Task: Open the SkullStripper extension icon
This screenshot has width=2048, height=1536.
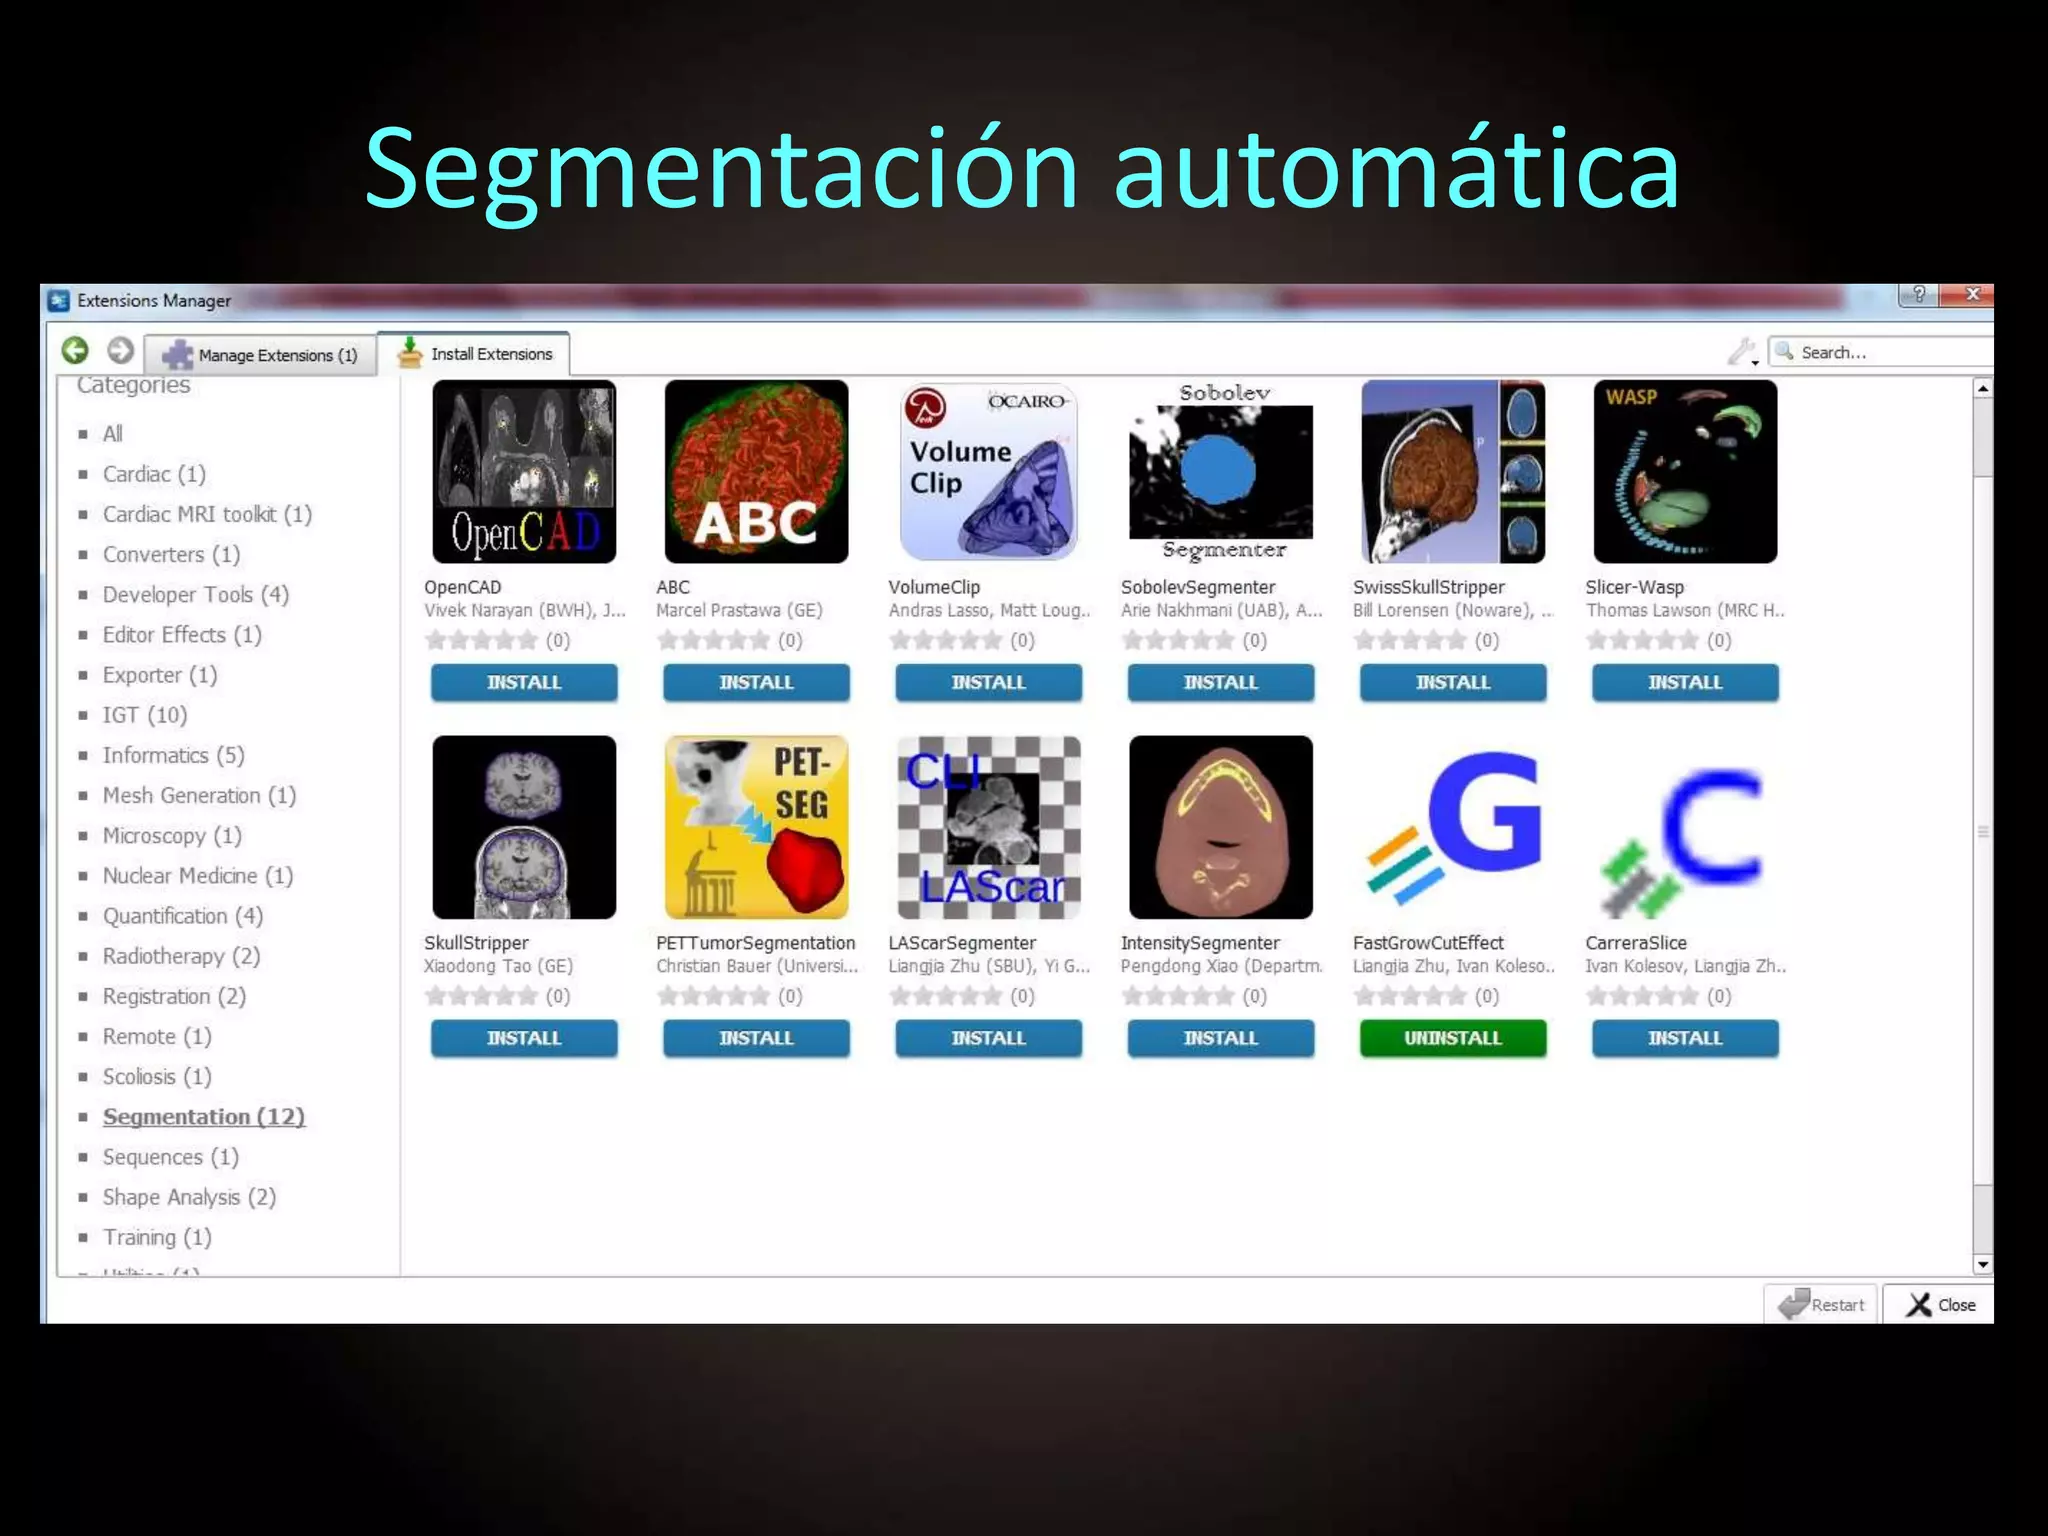Action: (524, 827)
